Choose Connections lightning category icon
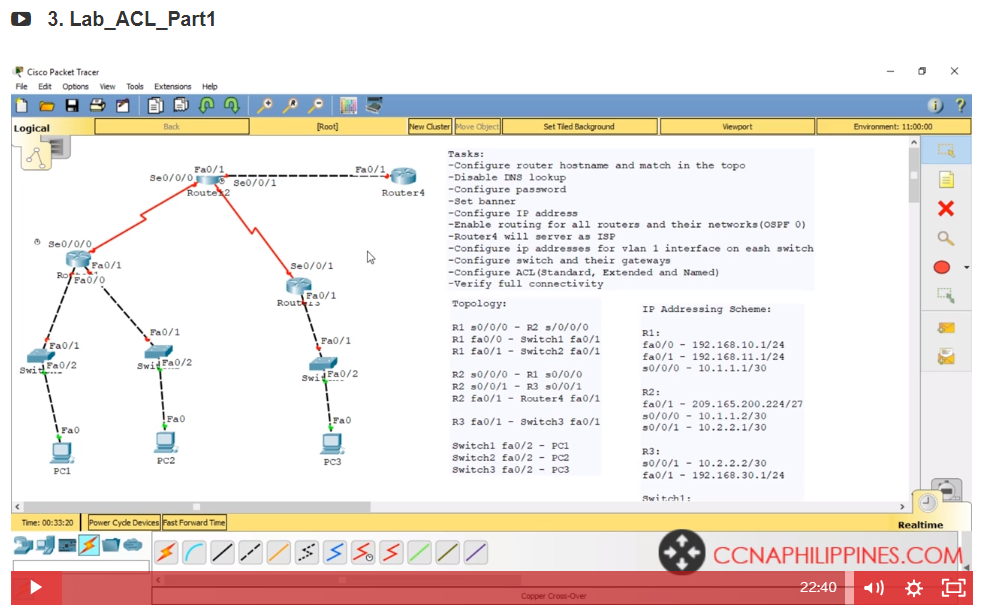This screenshot has width=986, height=614. (x=89, y=545)
